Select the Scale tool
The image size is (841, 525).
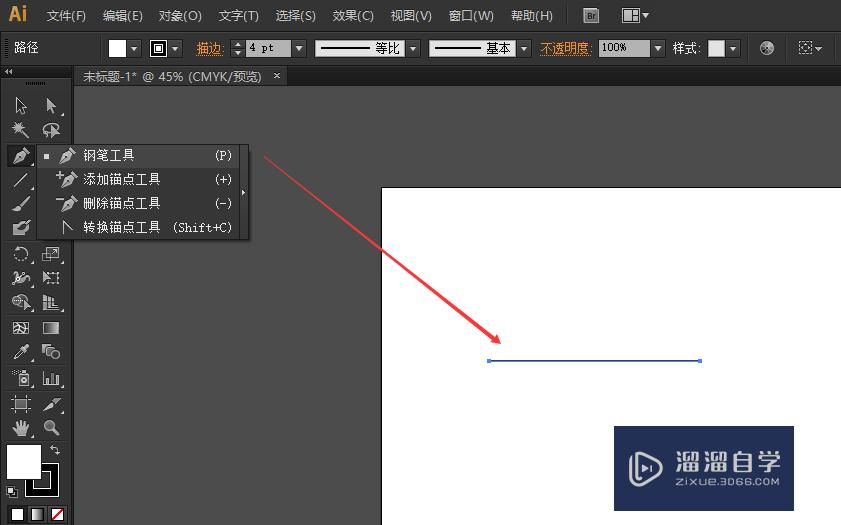pyautogui.click(x=51, y=254)
